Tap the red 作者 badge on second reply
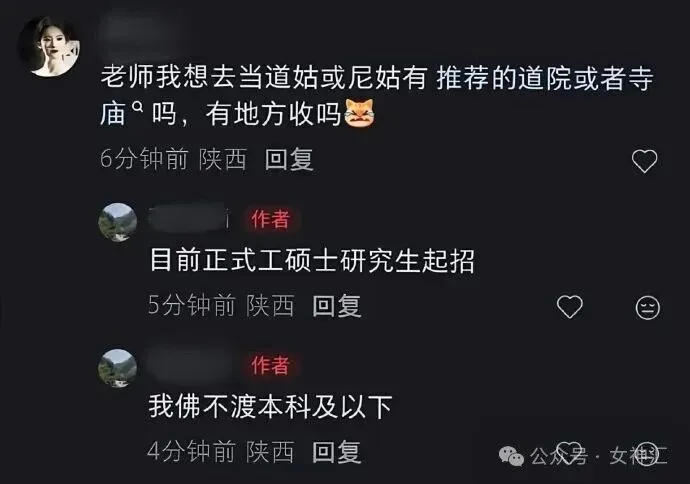The image size is (690, 484). tap(270, 365)
